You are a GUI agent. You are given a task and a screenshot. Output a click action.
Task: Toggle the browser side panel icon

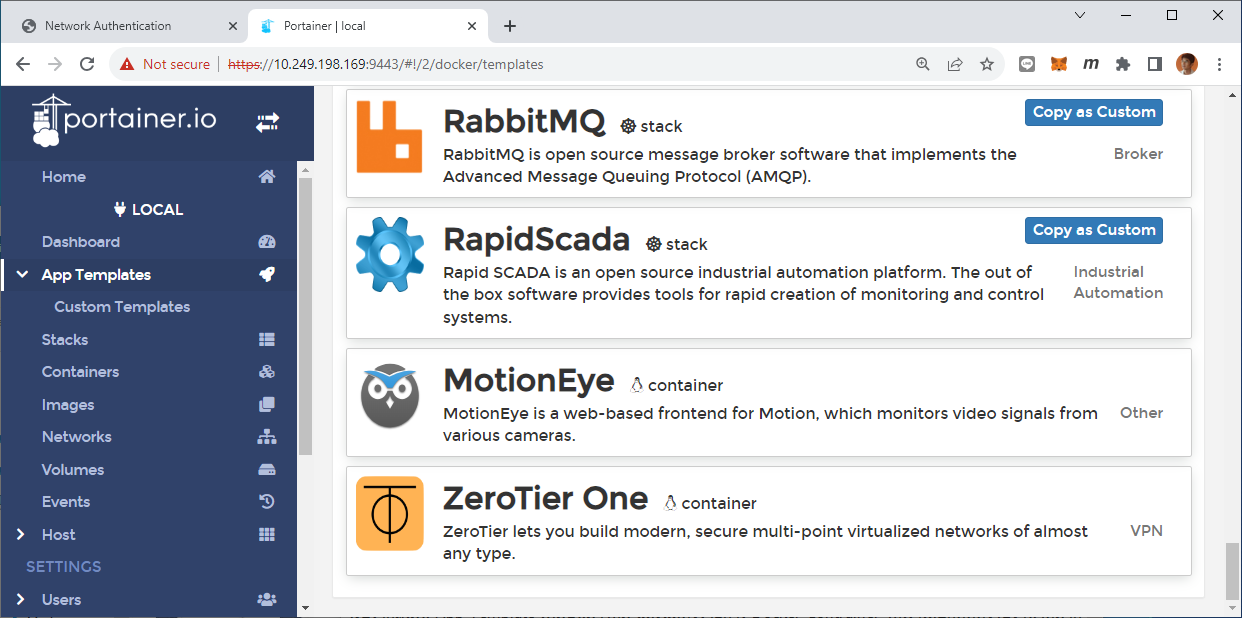click(x=1155, y=64)
